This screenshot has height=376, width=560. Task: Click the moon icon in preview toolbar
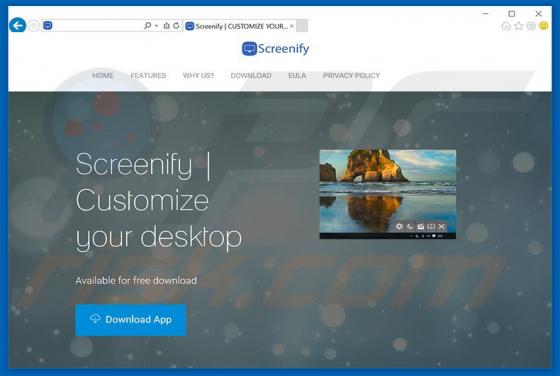click(x=410, y=226)
